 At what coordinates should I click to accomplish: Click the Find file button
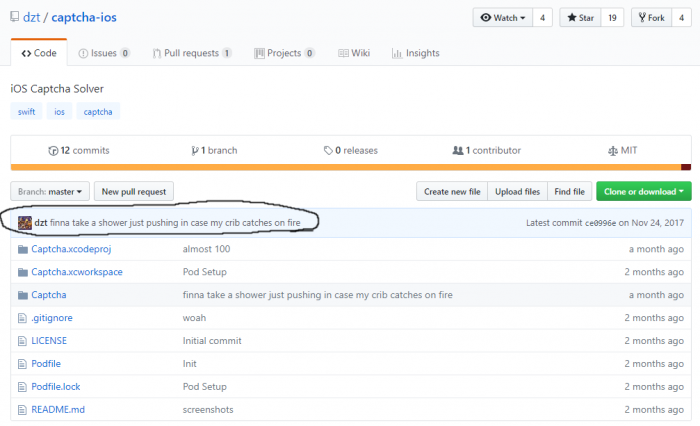click(570, 192)
